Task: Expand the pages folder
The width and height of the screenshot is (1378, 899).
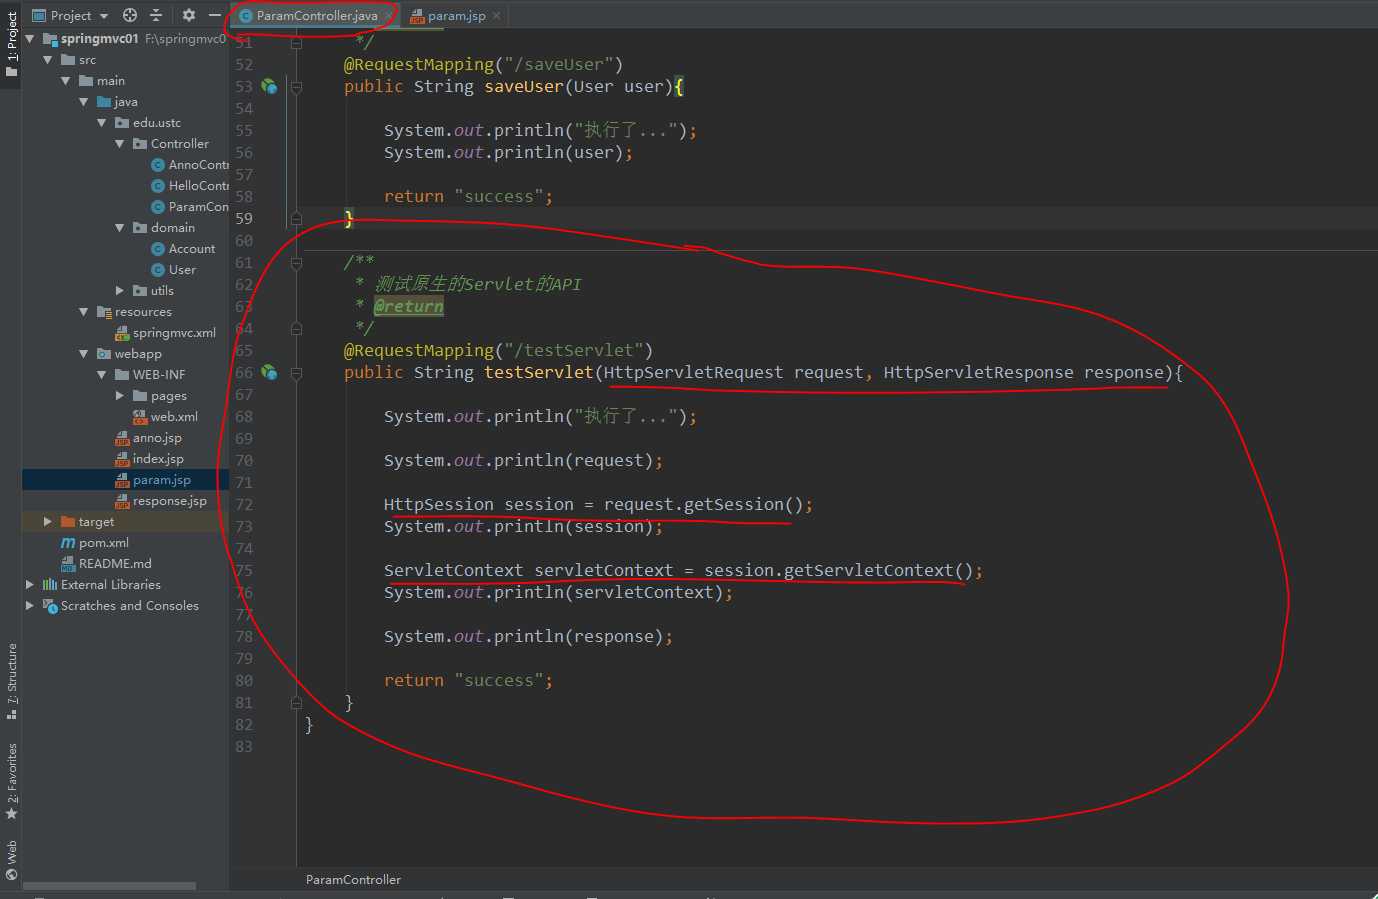Action: point(120,395)
